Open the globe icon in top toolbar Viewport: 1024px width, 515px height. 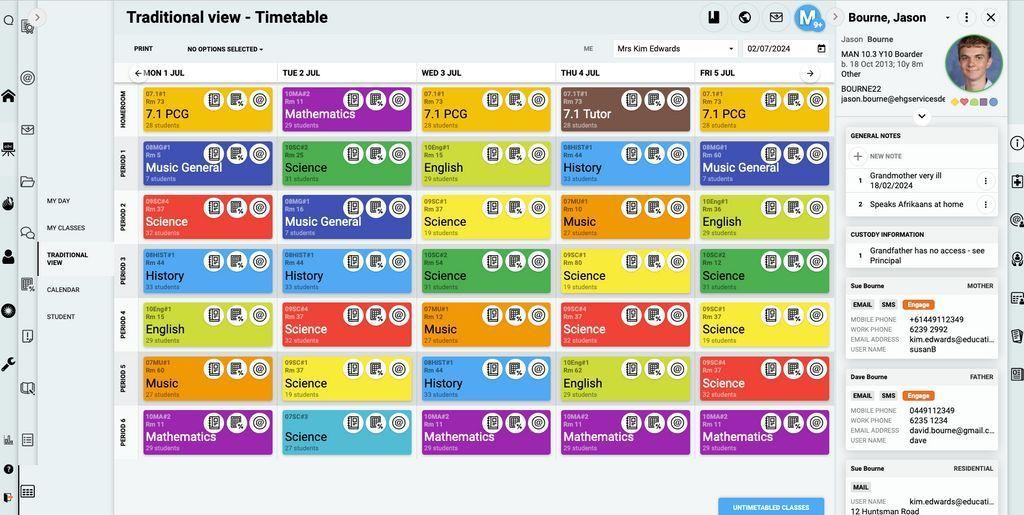pyautogui.click(x=744, y=18)
